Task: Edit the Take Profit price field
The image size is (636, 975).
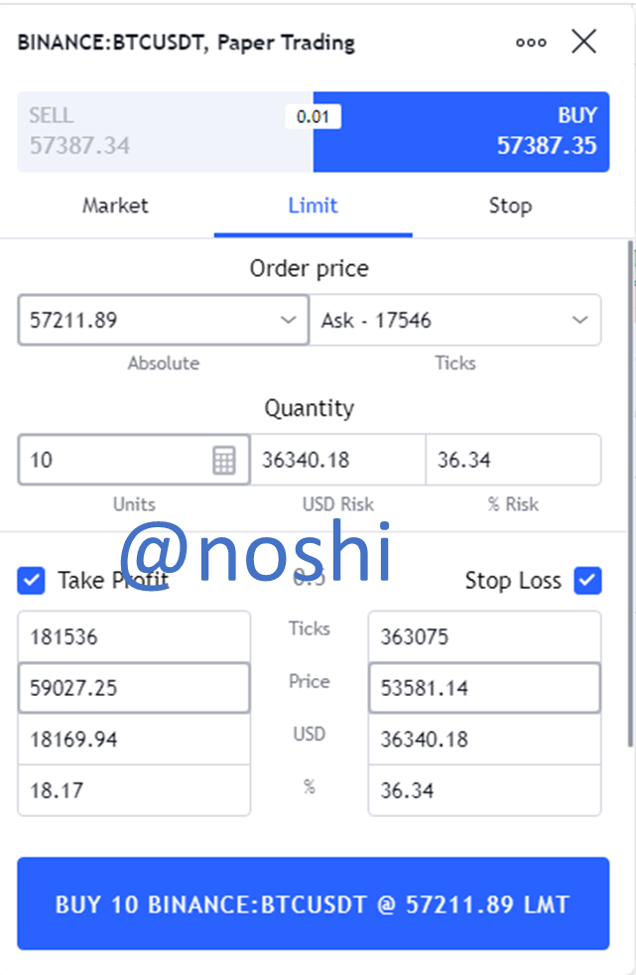Action: pos(133,688)
